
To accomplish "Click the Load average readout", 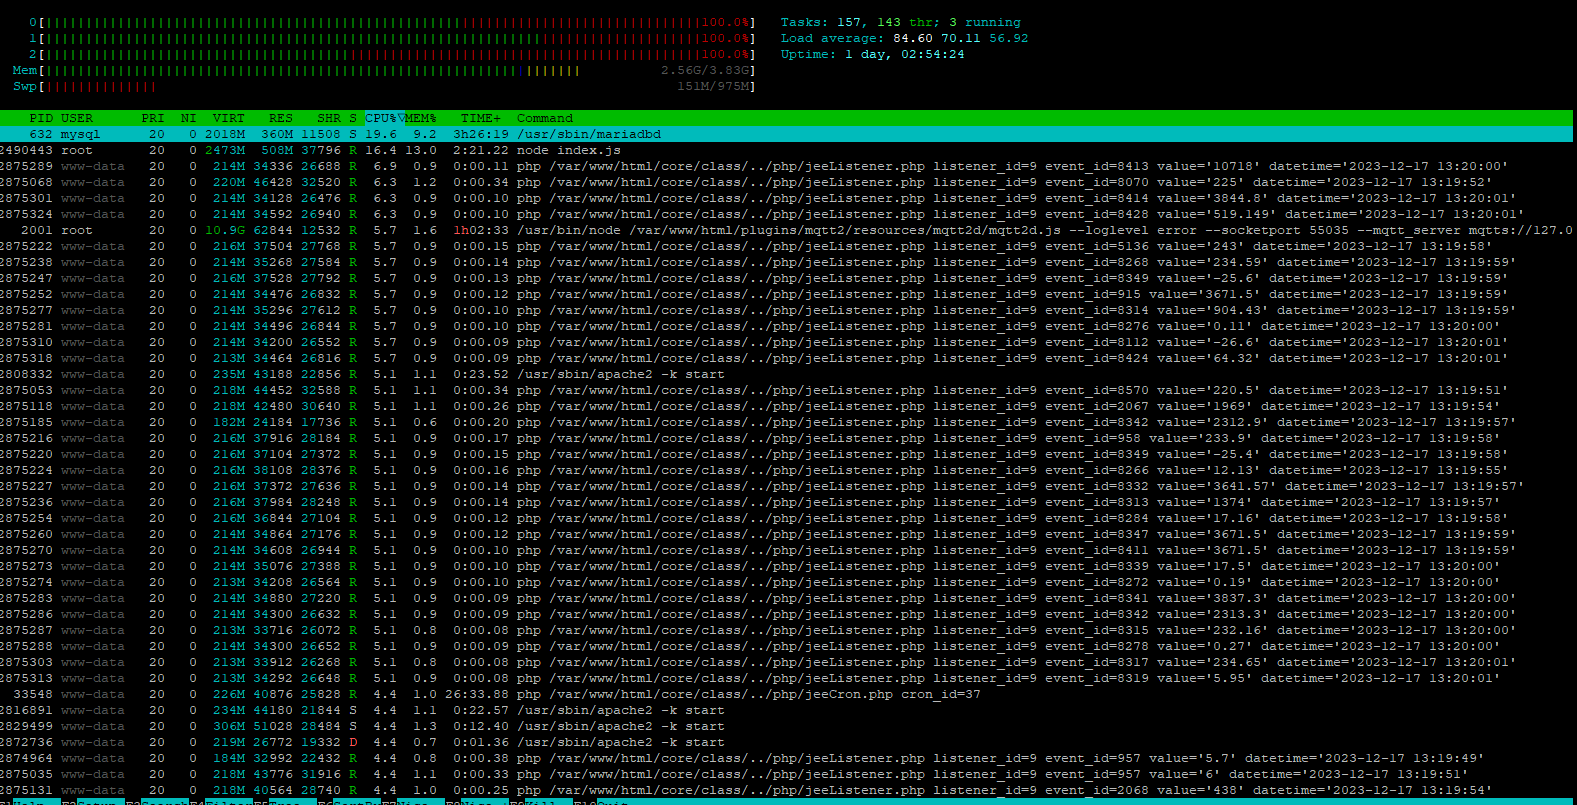I will tap(905, 38).
